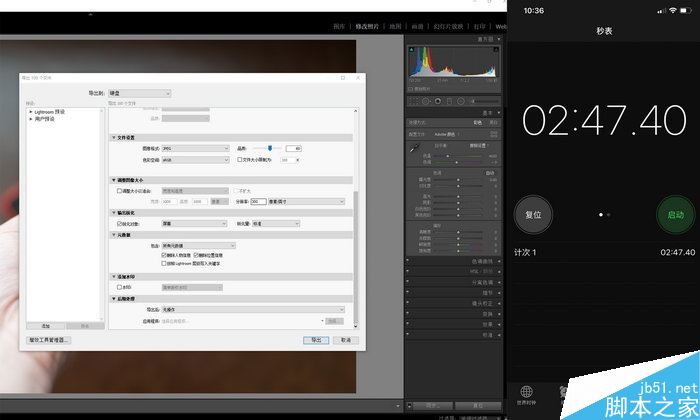Click the 品质 quality slider handle
The height and width of the screenshot is (420, 700).
point(270,148)
